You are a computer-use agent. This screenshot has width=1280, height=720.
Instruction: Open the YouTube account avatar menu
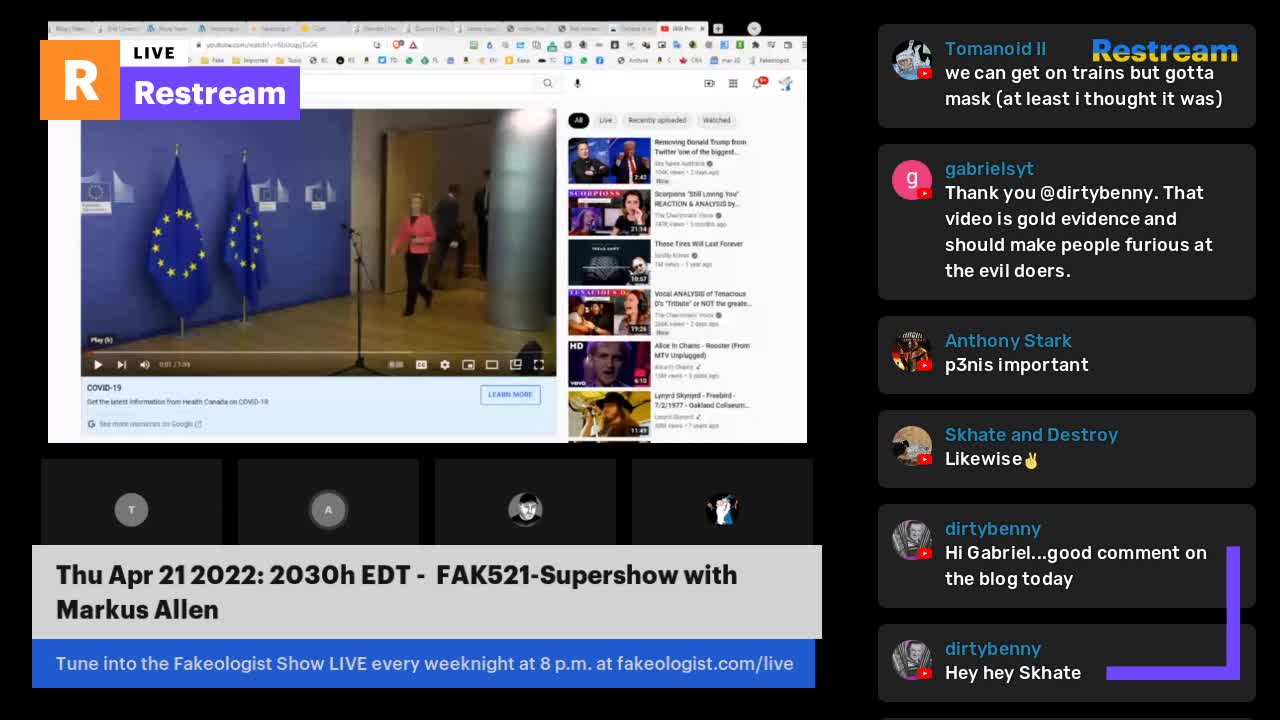(786, 84)
